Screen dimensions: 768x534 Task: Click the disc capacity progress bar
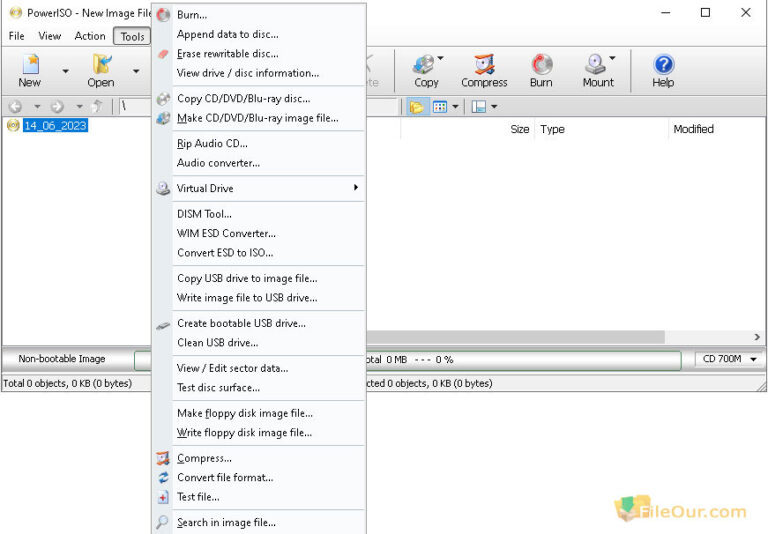pos(523,360)
